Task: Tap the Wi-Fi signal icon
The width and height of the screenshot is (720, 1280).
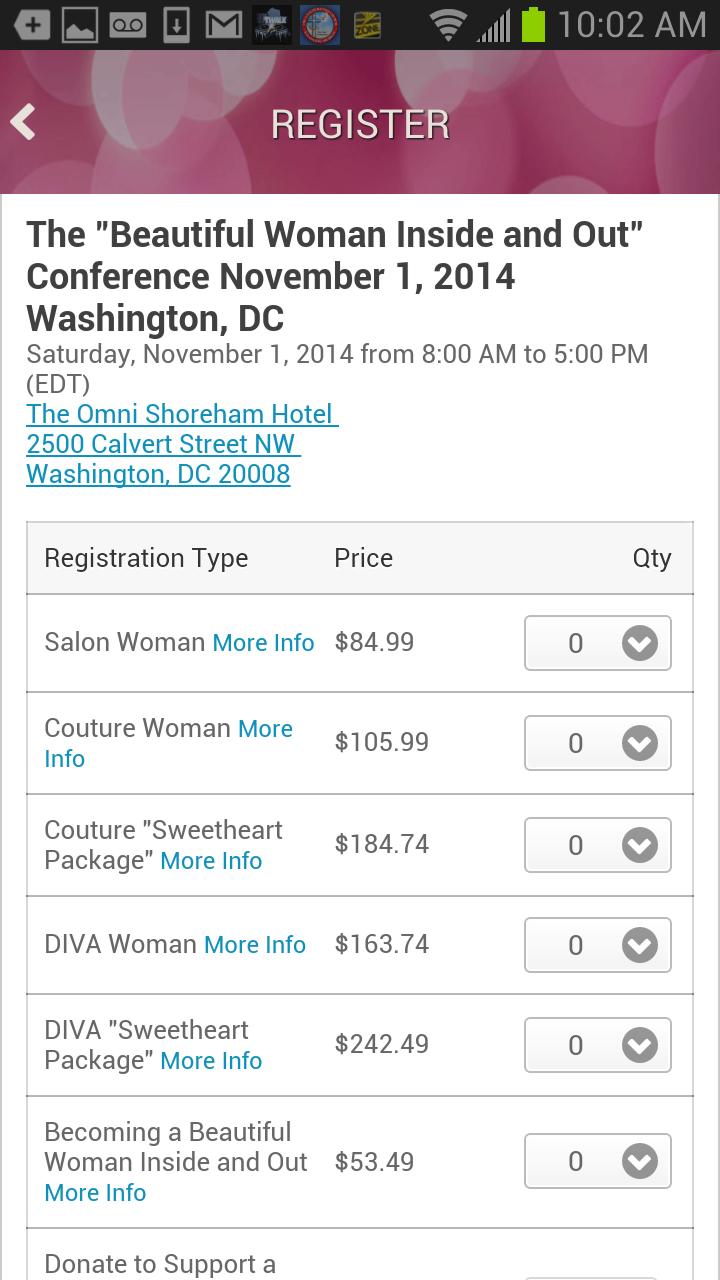Action: click(448, 25)
